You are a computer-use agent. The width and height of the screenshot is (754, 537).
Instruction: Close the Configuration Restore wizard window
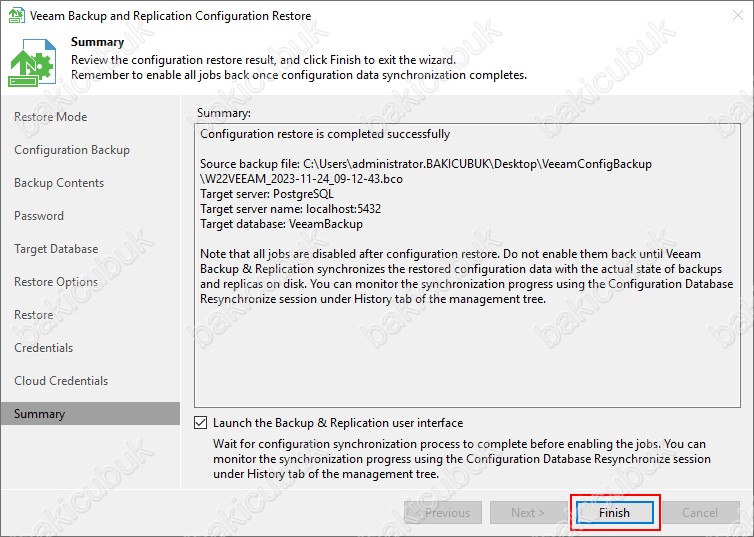click(x=738, y=15)
